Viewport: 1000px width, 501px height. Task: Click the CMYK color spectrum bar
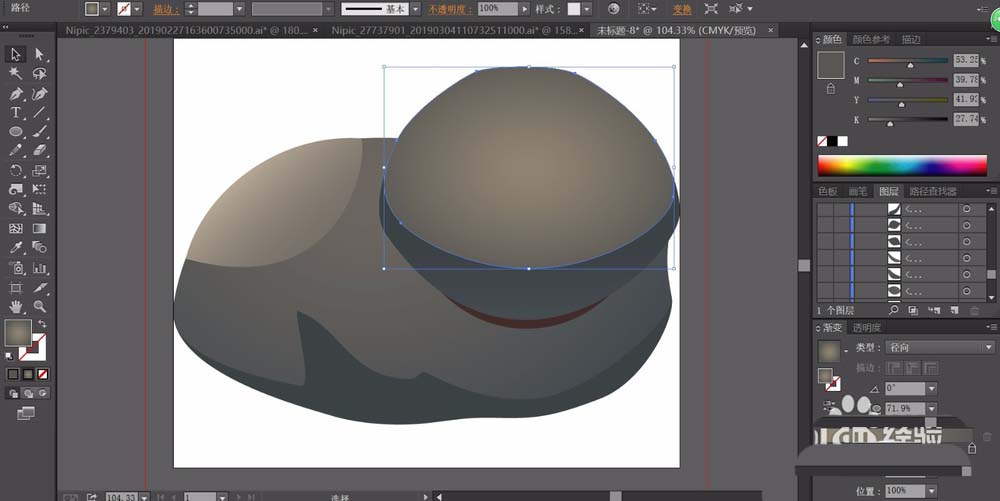(x=903, y=165)
